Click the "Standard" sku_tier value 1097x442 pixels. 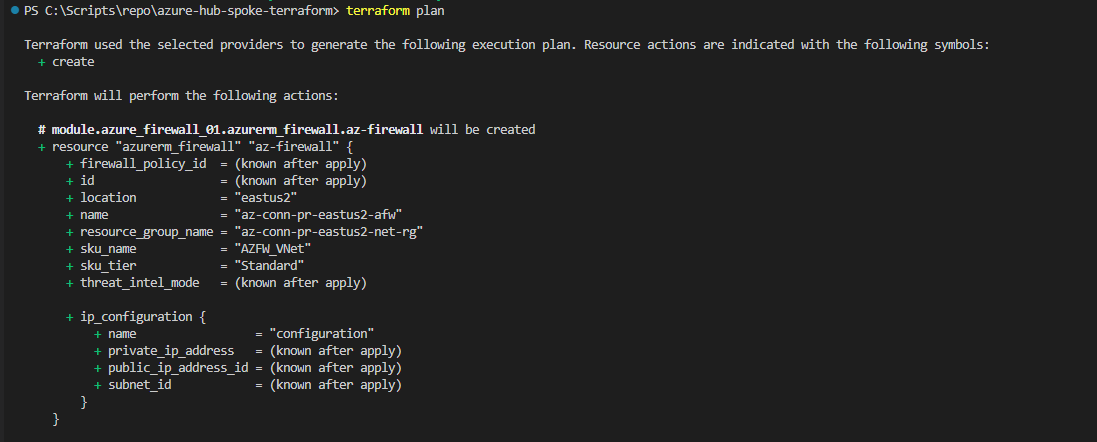pyautogui.click(x=269, y=266)
